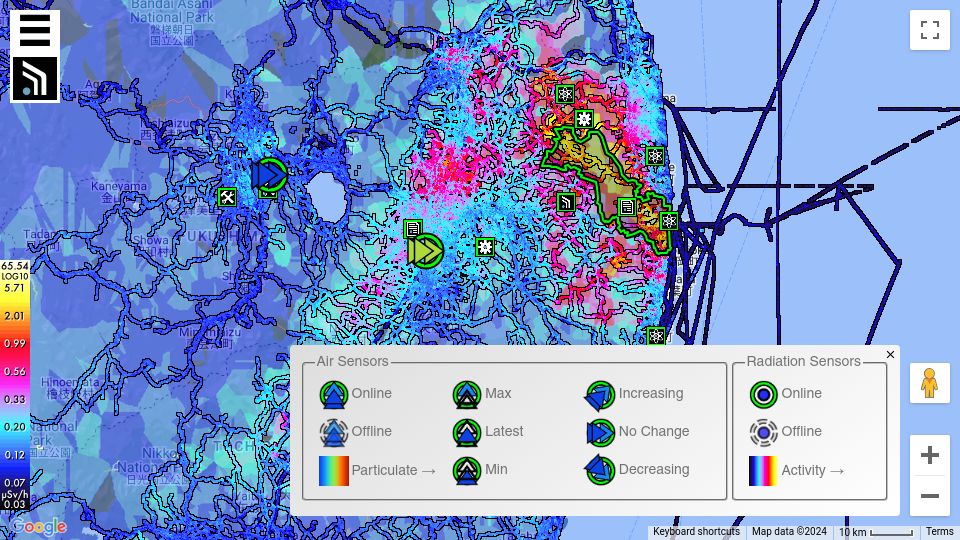Image resolution: width=960 pixels, height=540 pixels.
Task: Click the "Latest" legend label
Action: click(x=504, y=431)
